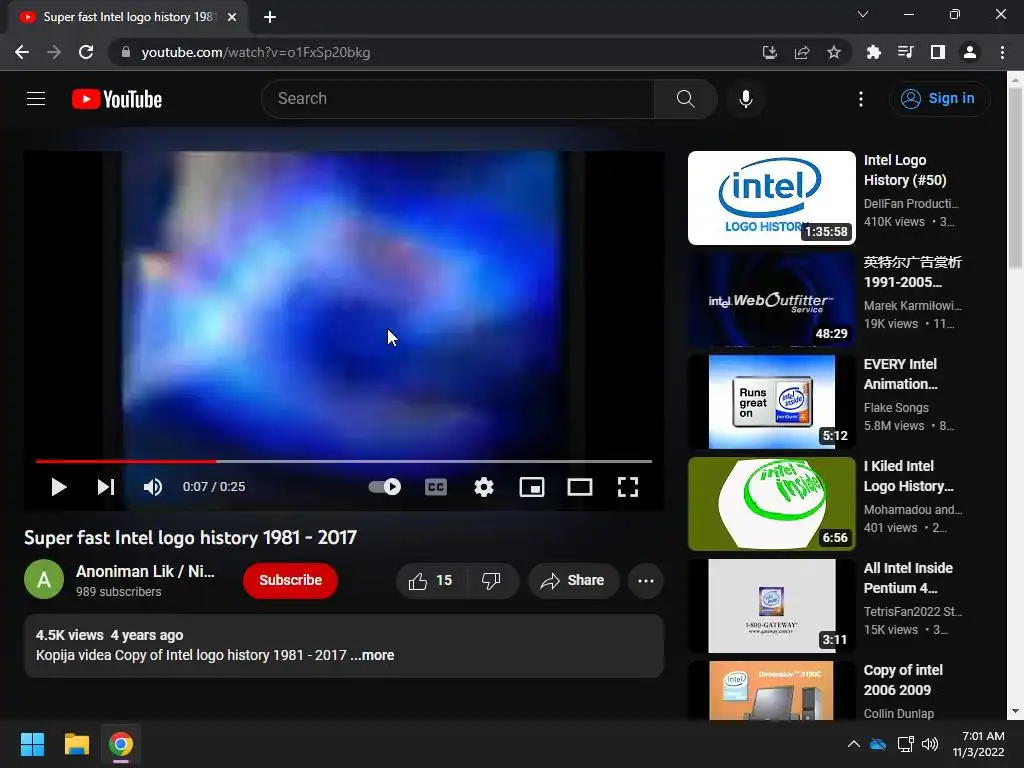Viewport: 1024px width, 768px height.
Task: Open YouTube settings three-dot menu near Sign in
Action: coord(860,99)
